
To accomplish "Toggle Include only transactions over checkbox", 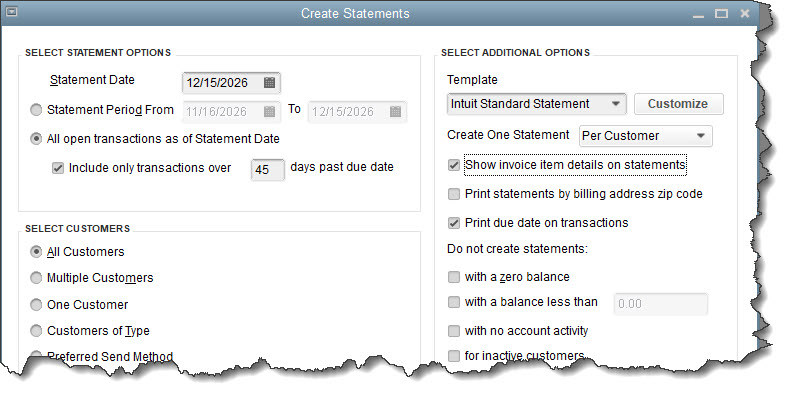I will coord(58,167).
